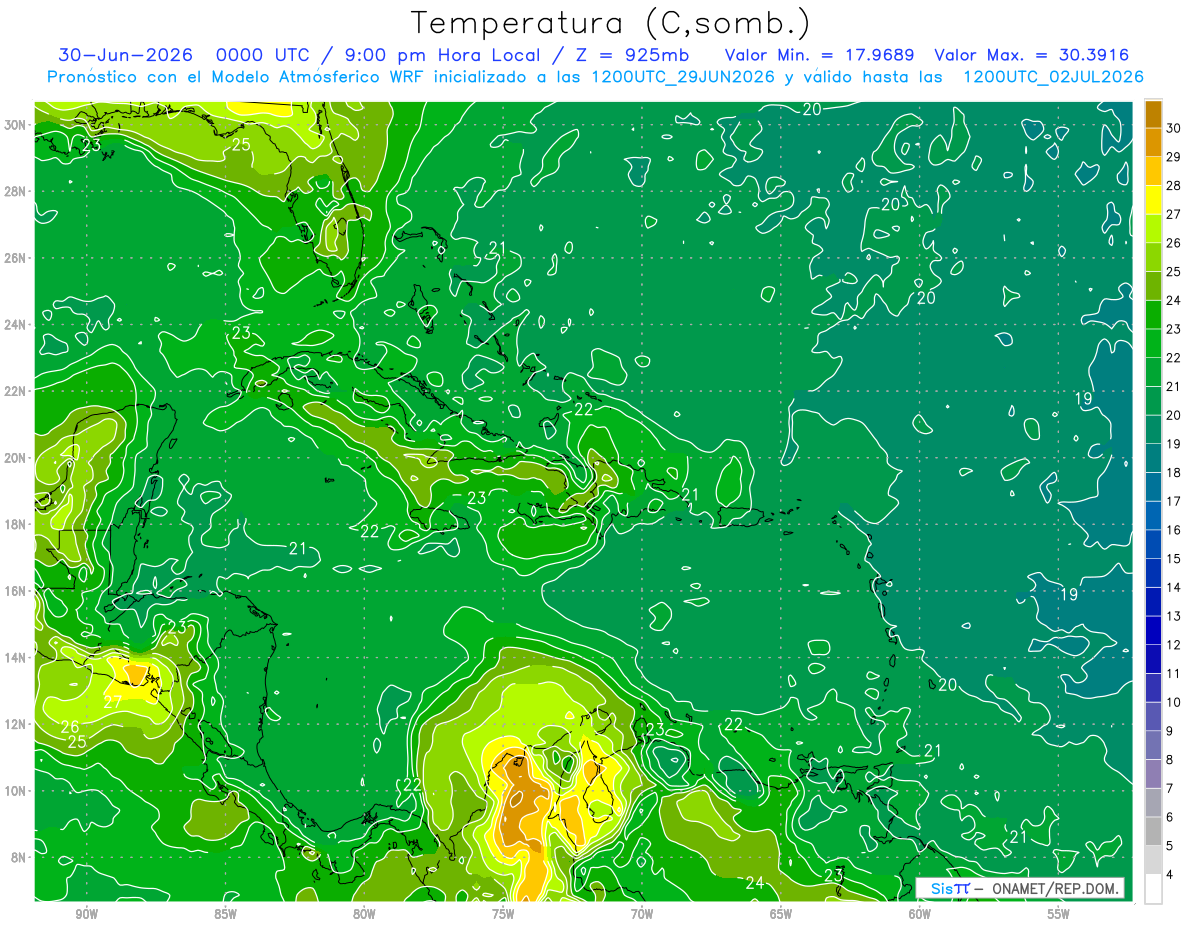The height and width of the screenshot is (927, 1200).
Task: Click the '22N' latitude axis label
Action: [16, 391]
